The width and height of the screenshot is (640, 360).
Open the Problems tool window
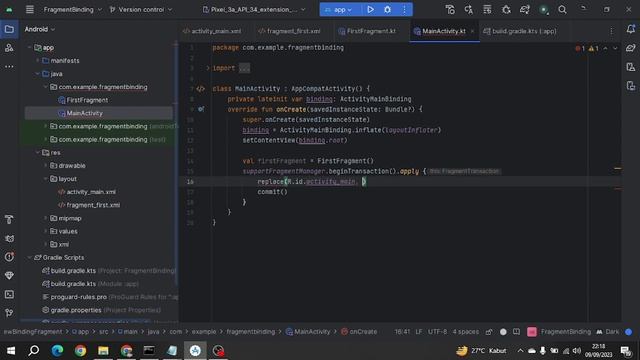click(x=9, y=257)
